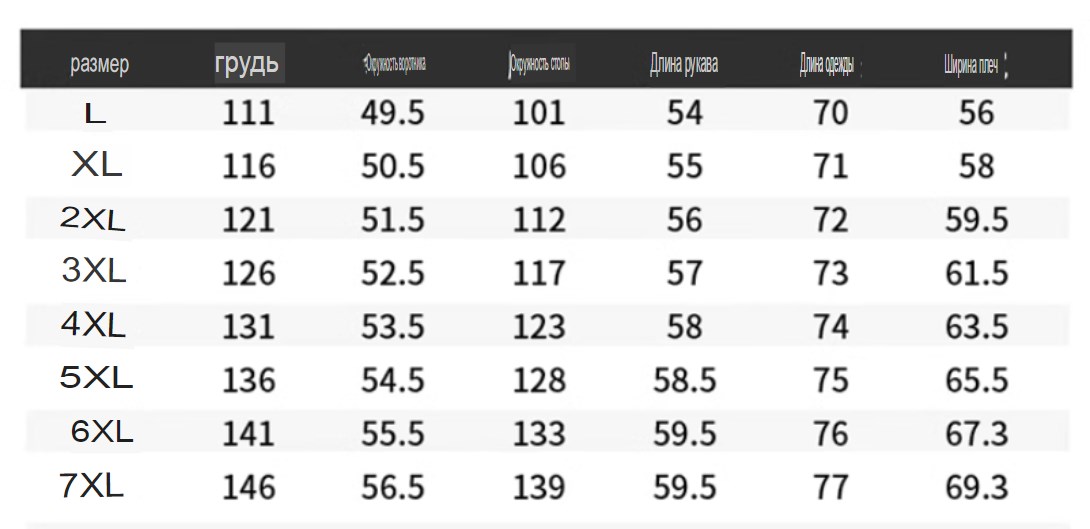Click sleeve length 58.5 in 5XL row

(x=685, y=380)
